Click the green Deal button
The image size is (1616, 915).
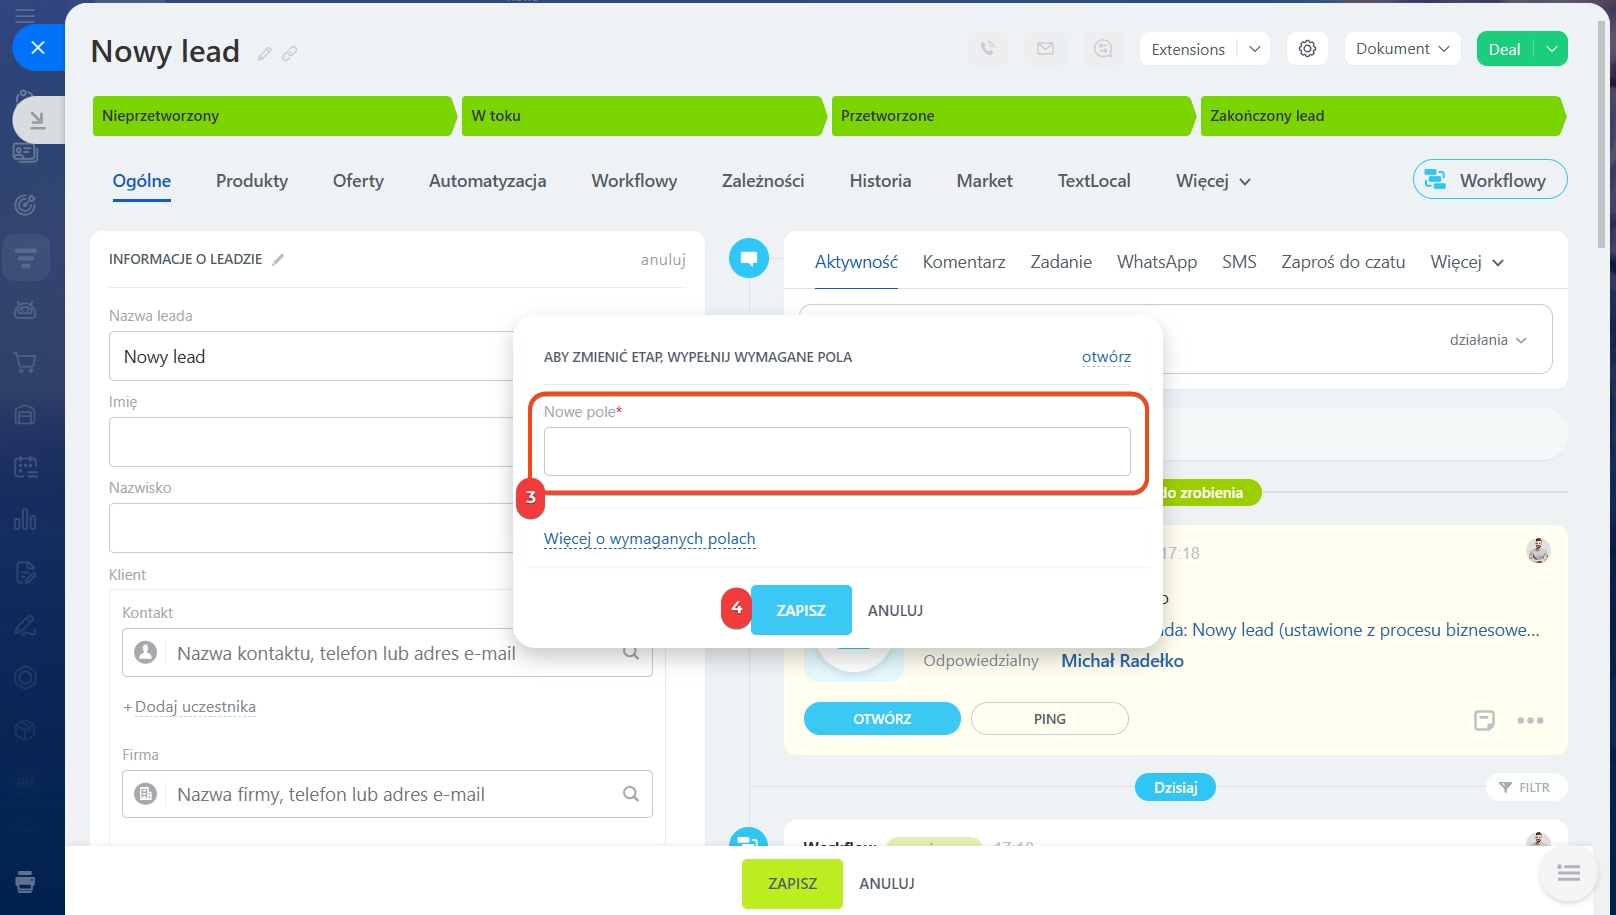click(x=1504, y=49)
